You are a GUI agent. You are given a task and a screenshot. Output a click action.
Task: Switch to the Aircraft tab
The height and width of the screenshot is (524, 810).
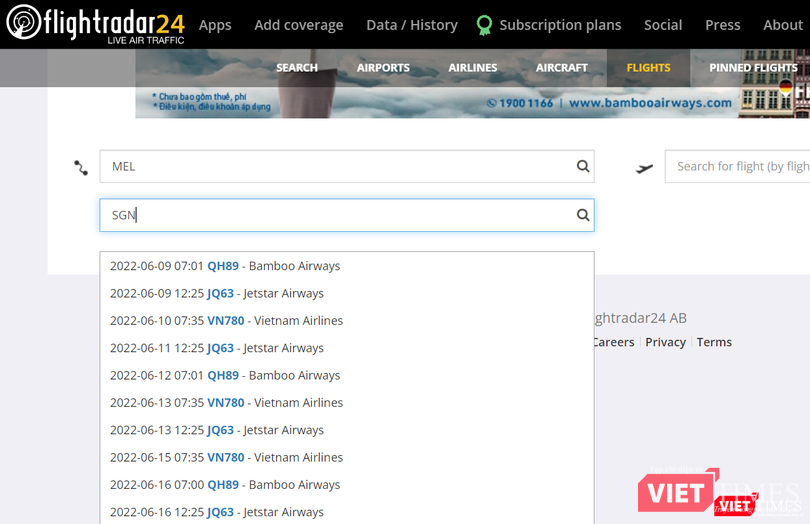coord(562,68)
